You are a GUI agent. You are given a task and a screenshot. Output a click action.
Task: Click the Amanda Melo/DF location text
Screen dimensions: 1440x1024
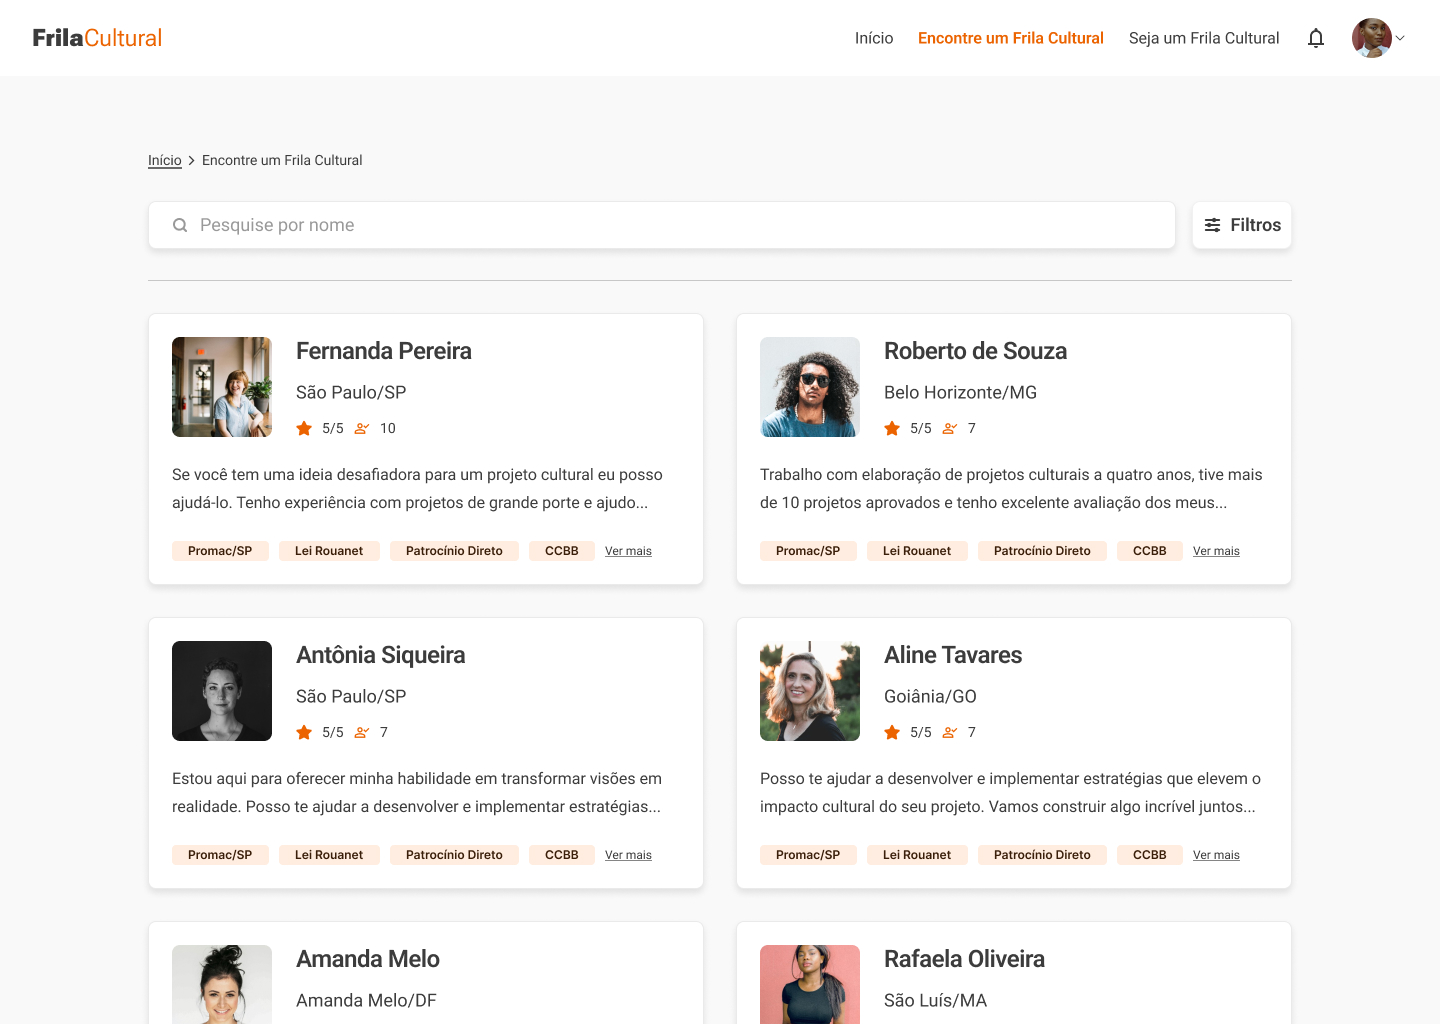tap(366, 1000)
